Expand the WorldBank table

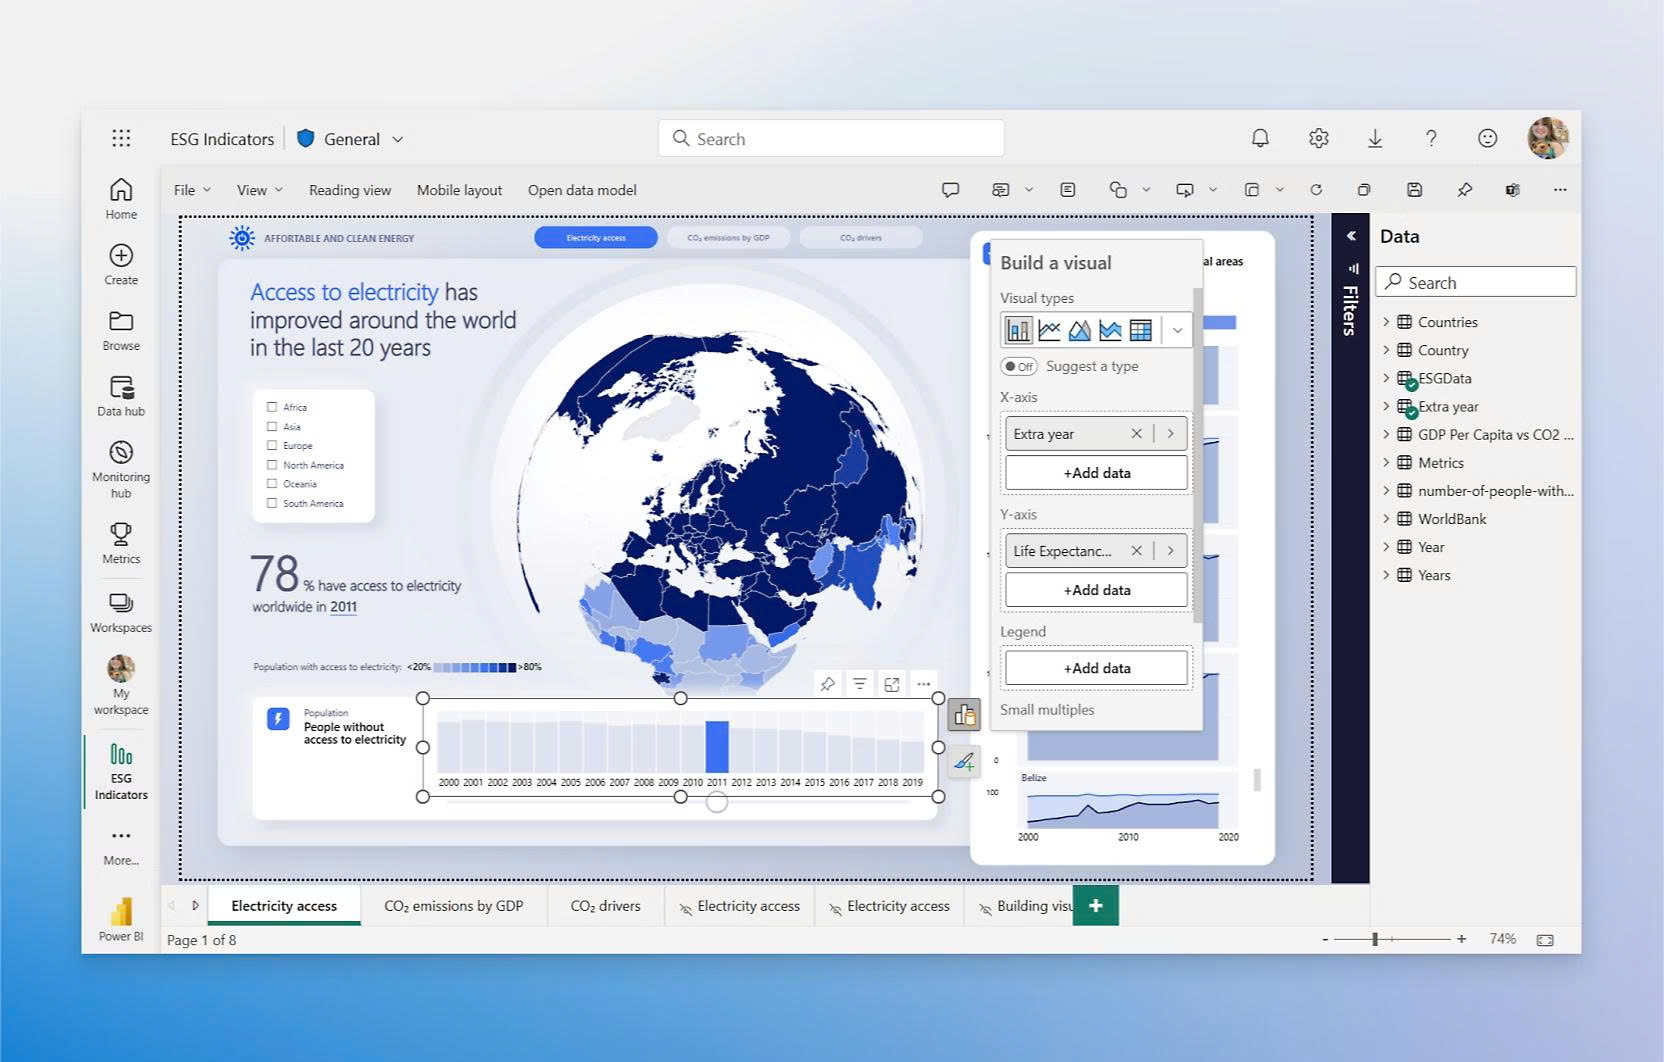(x=1386, y=519)
